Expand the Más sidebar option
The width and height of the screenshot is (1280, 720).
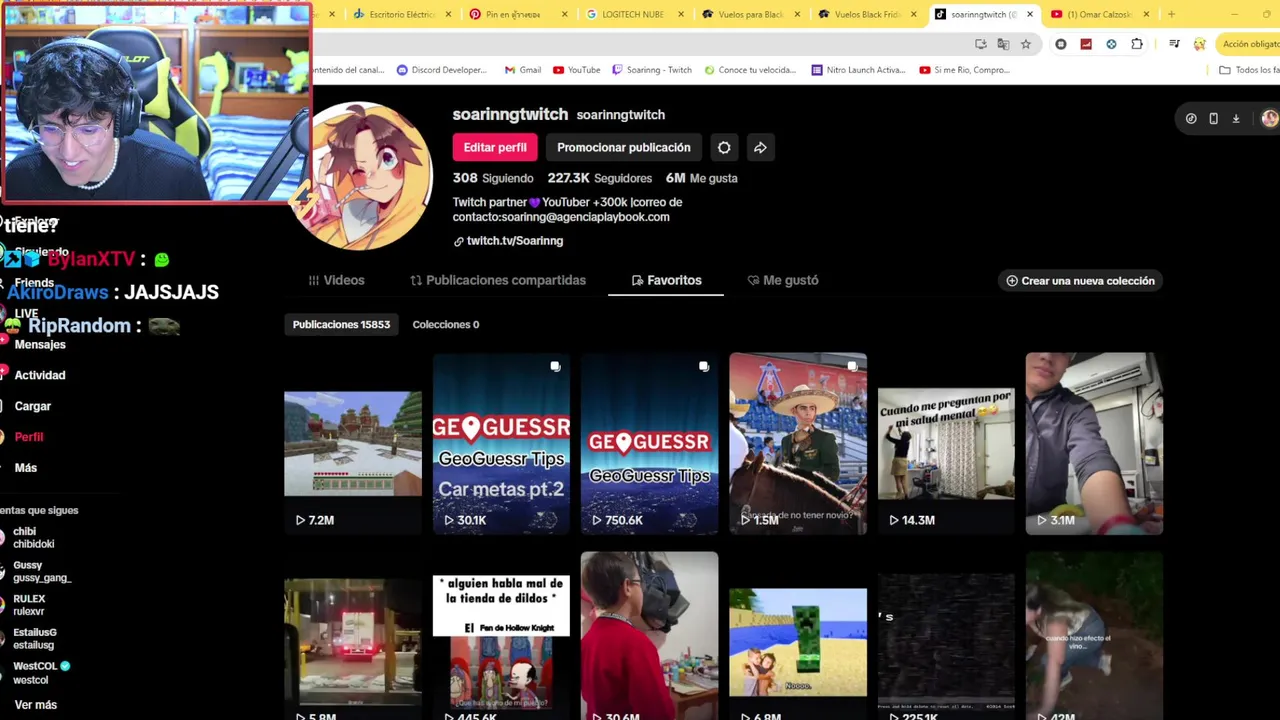25,468
